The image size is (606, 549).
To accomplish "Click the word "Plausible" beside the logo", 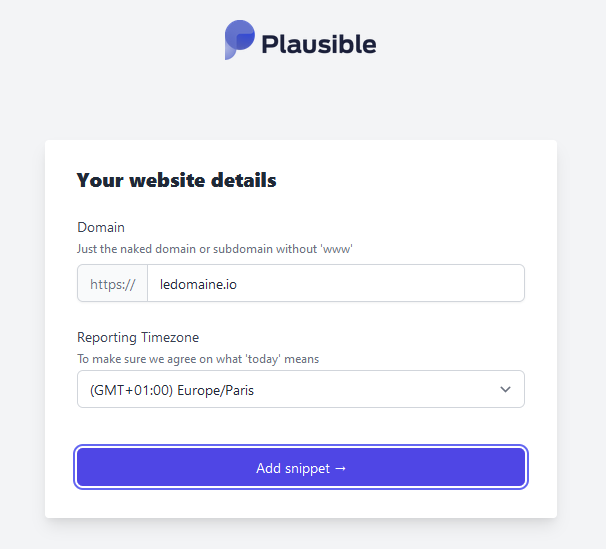I will pyautogui.click(x=318, y=44).
